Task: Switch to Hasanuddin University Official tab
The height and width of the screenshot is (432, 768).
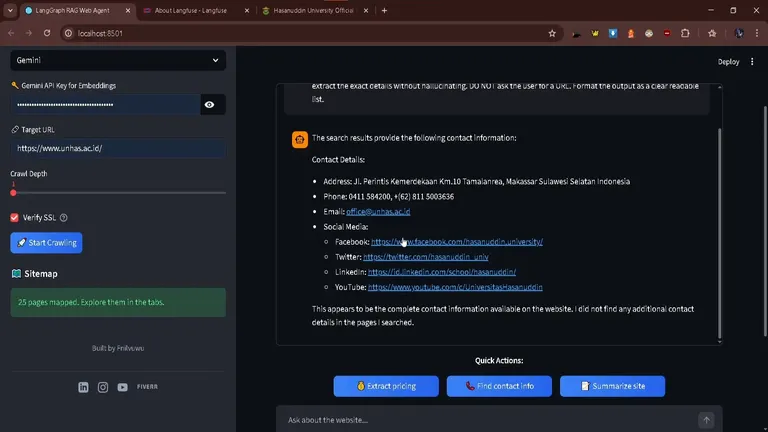Action: pyautogui.click(x=313, y=10)
